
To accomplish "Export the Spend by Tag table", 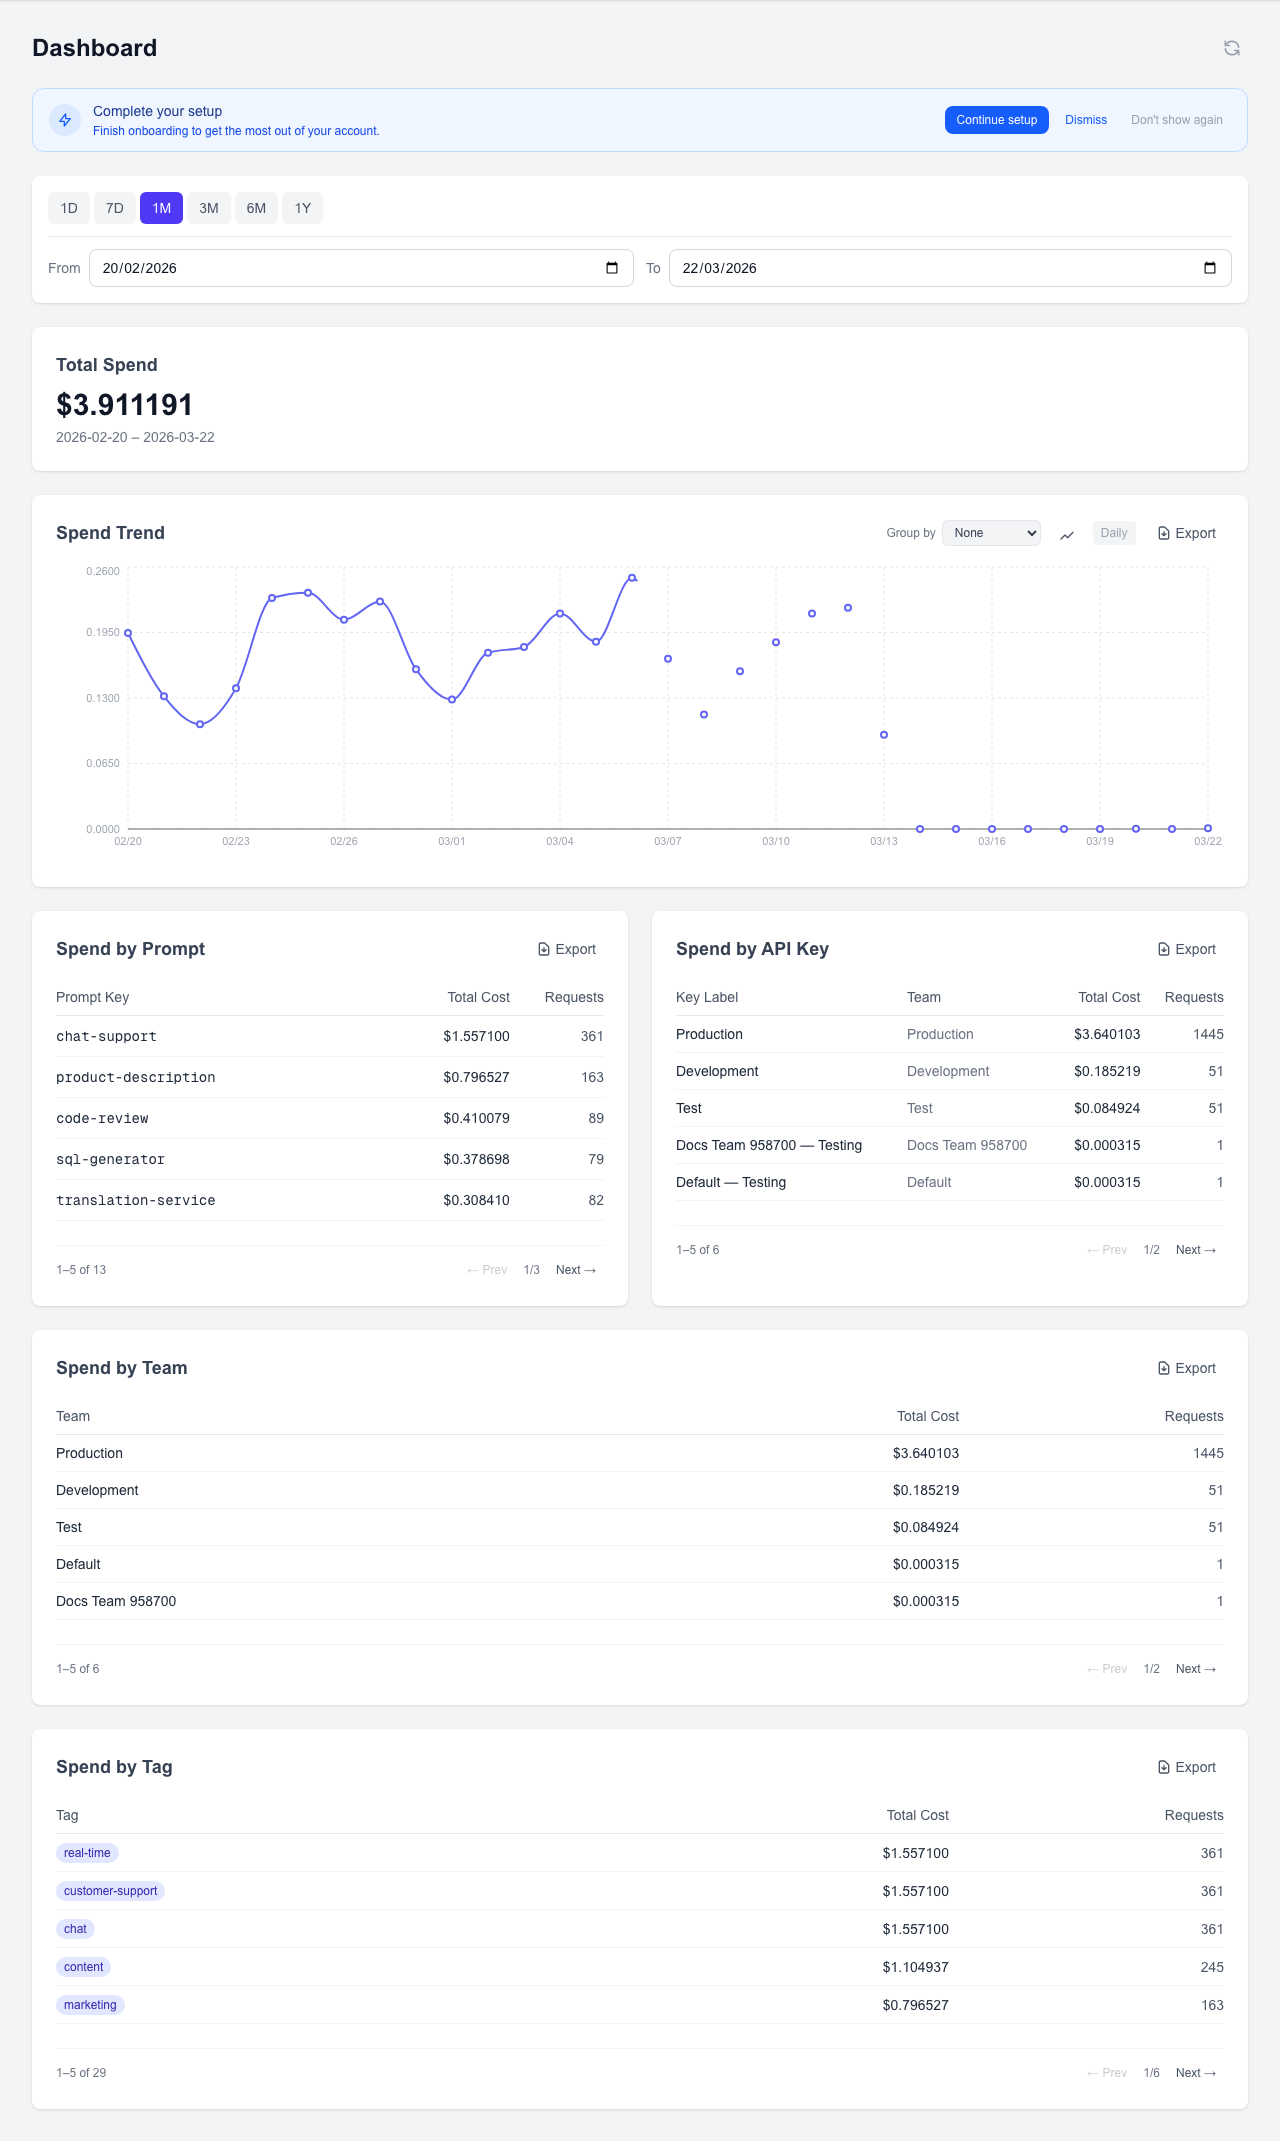I will pyautogui.click(x=1186, y=1767).
